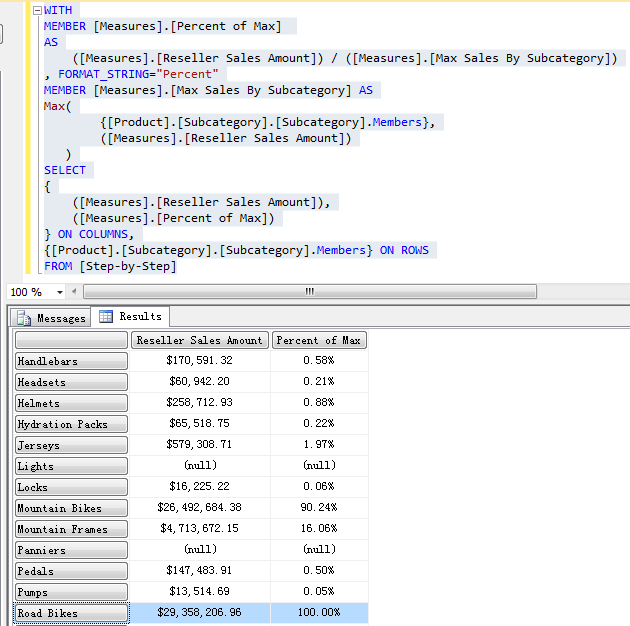Click the cell $258,712.93

pyautogui.click(x=200, y=402)
